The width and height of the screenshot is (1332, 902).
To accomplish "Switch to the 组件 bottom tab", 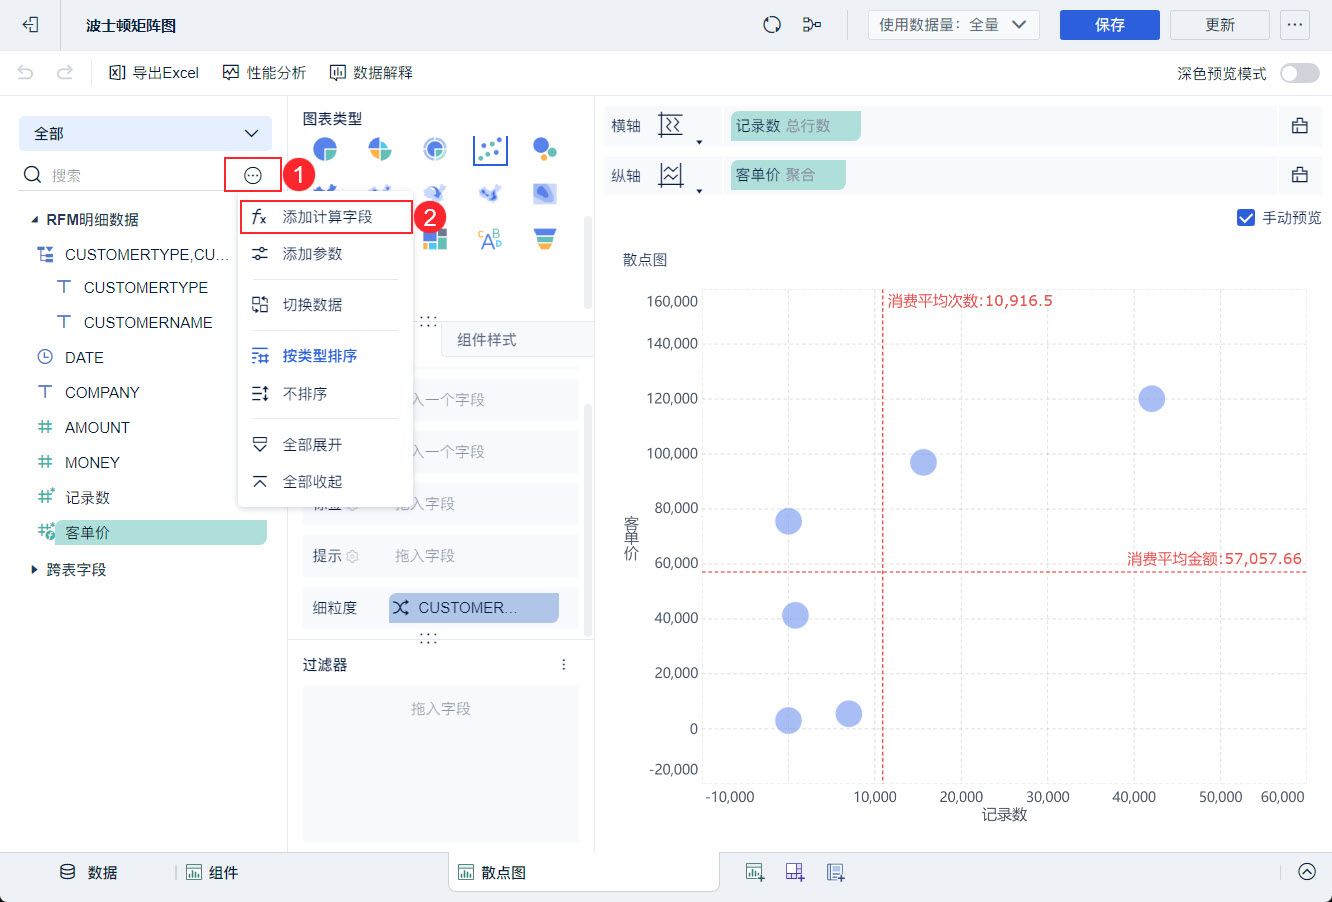I will pyautogui.click(x=211, y=872).
